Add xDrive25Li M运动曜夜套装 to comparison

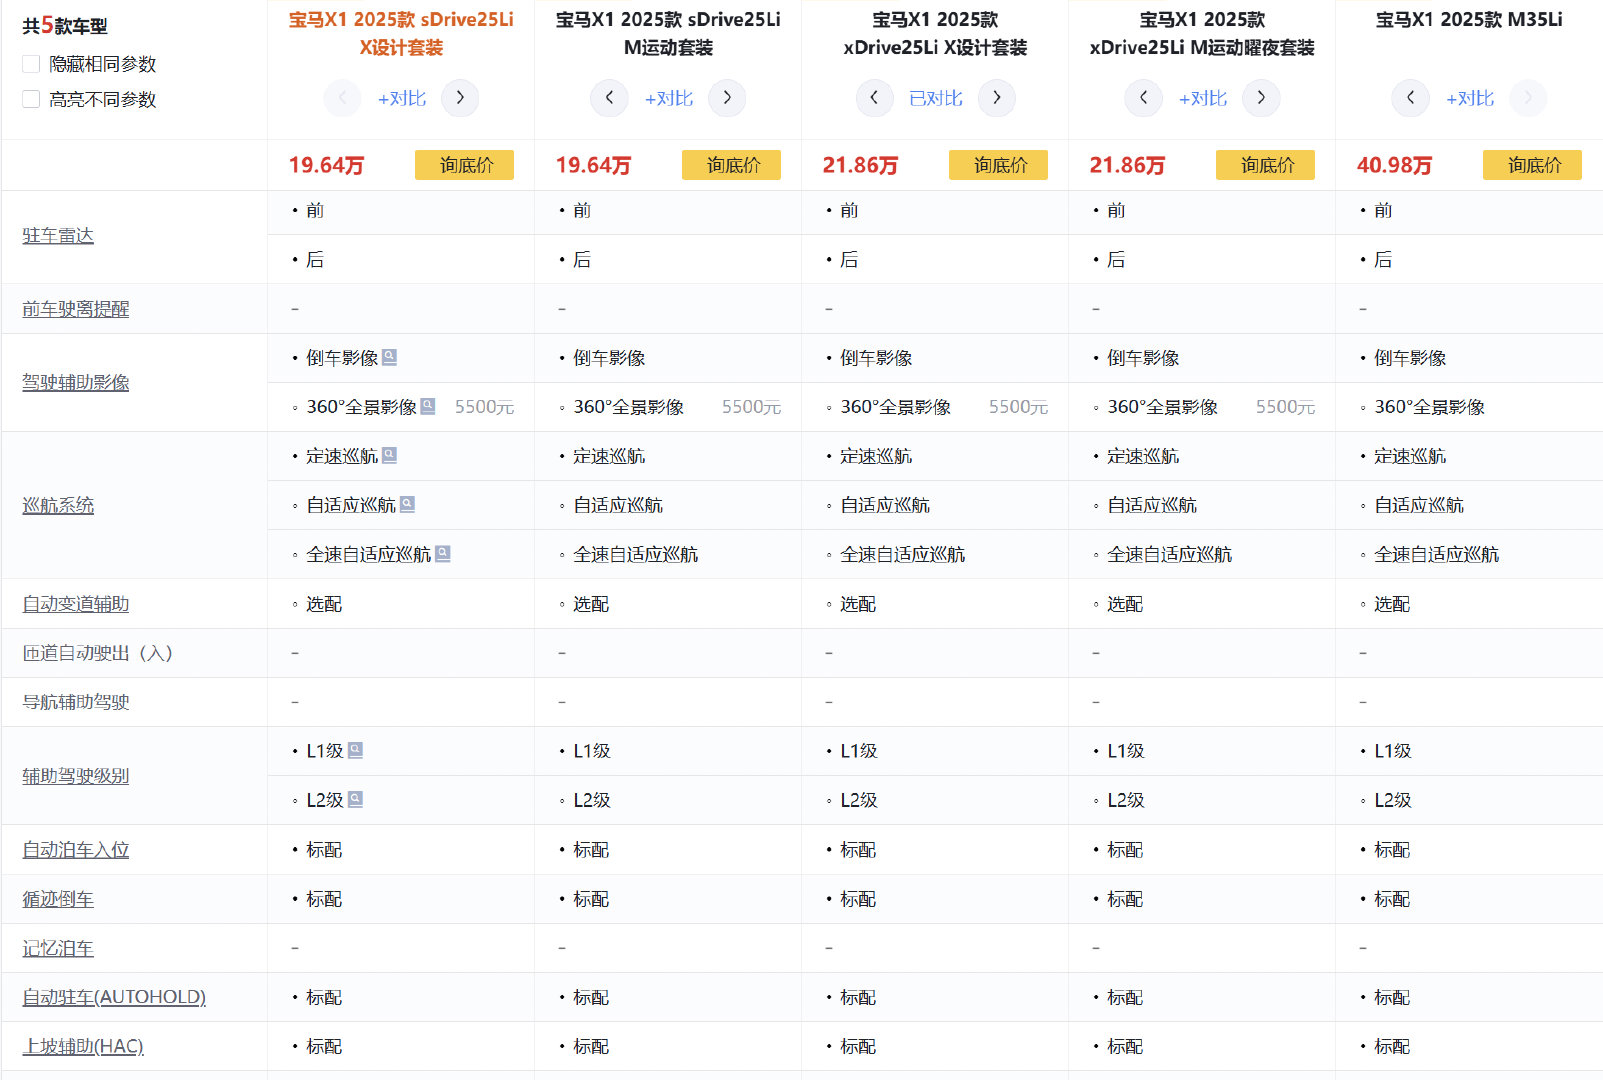pyautogui.click(x=1203, y=98)
